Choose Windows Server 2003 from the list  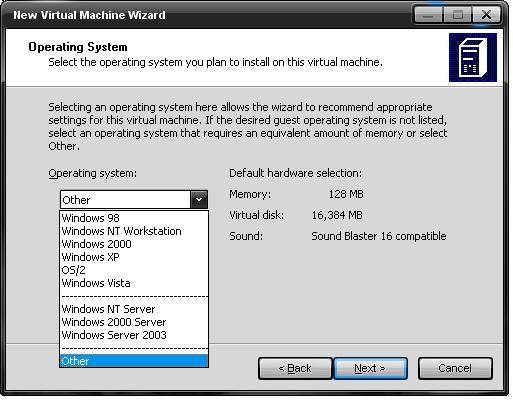pyautogui.click(x=134, y=335)
